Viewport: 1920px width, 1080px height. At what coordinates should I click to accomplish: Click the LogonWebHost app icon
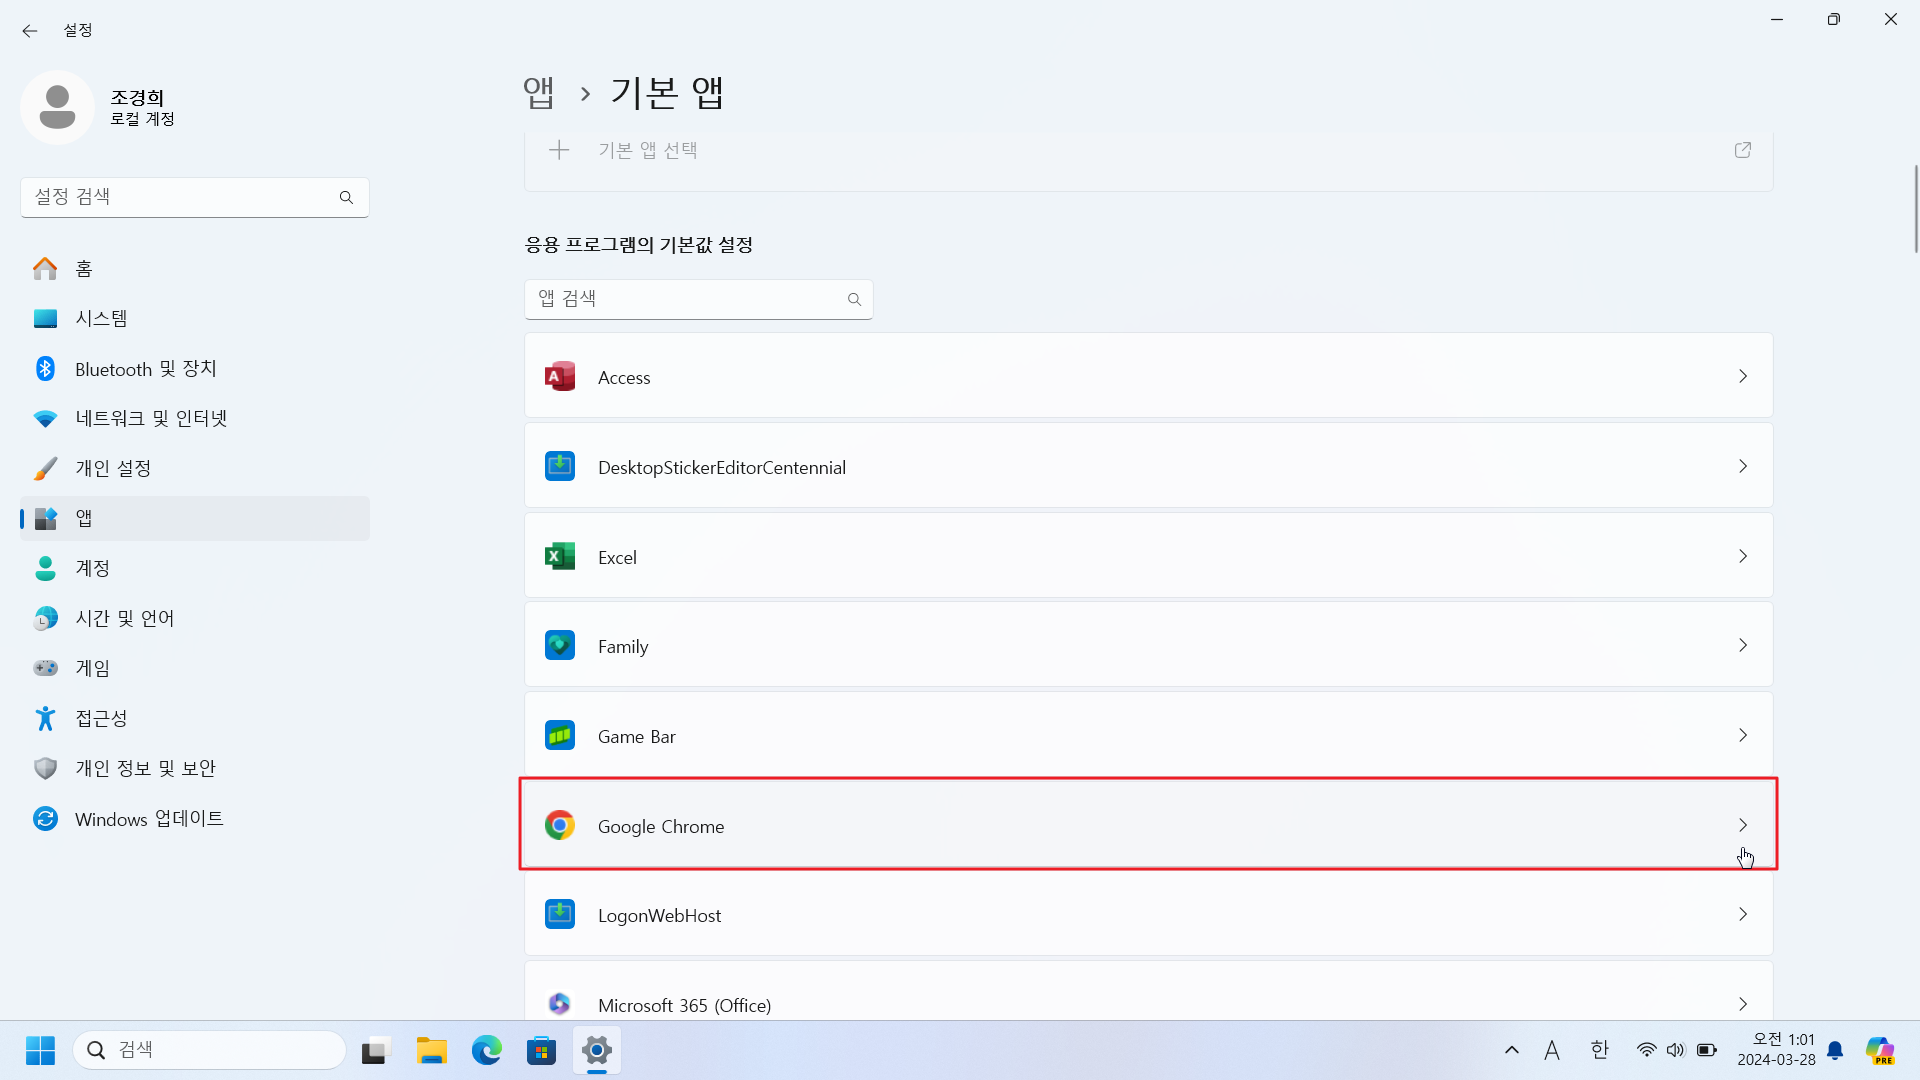click(x=560, y=914)
